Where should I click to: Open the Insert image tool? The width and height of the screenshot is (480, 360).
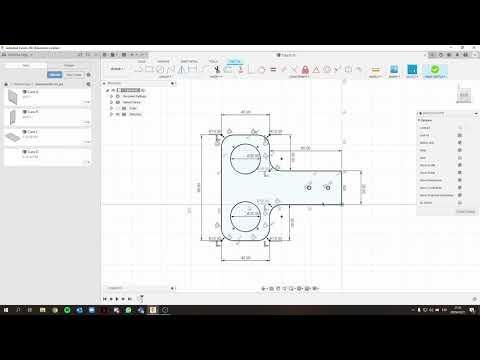[394, 69]
